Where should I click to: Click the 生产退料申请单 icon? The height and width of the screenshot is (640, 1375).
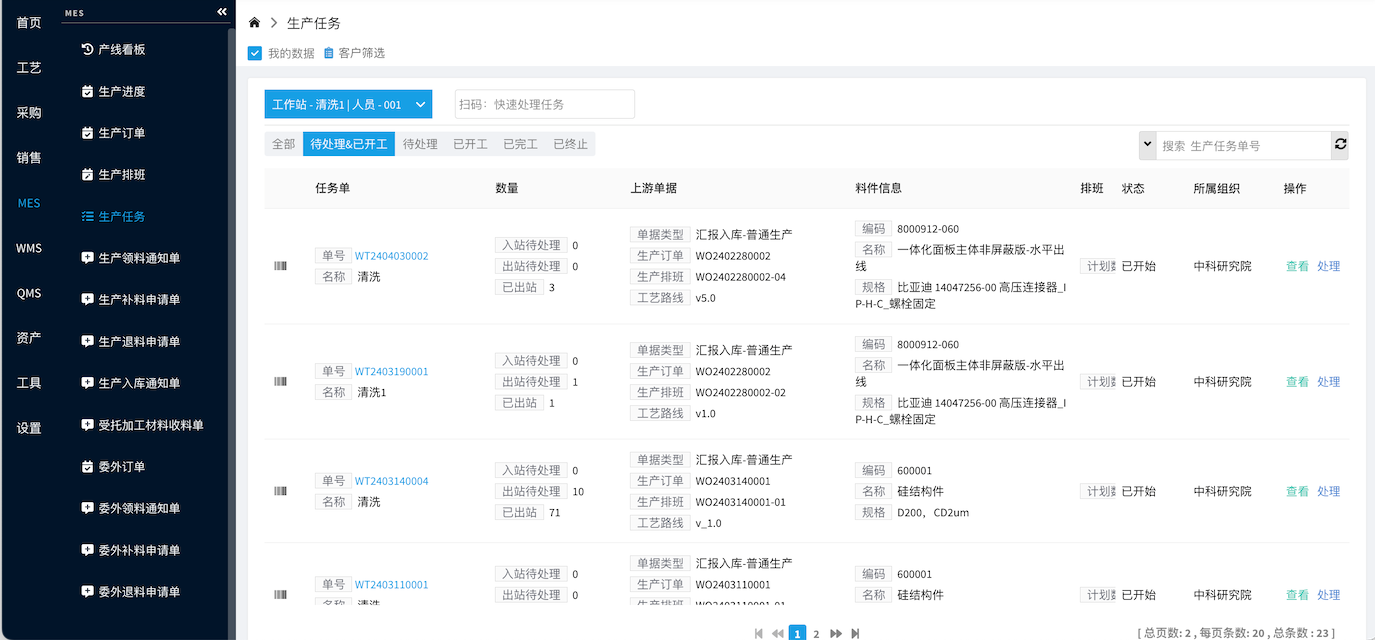(x=87, y=341)
